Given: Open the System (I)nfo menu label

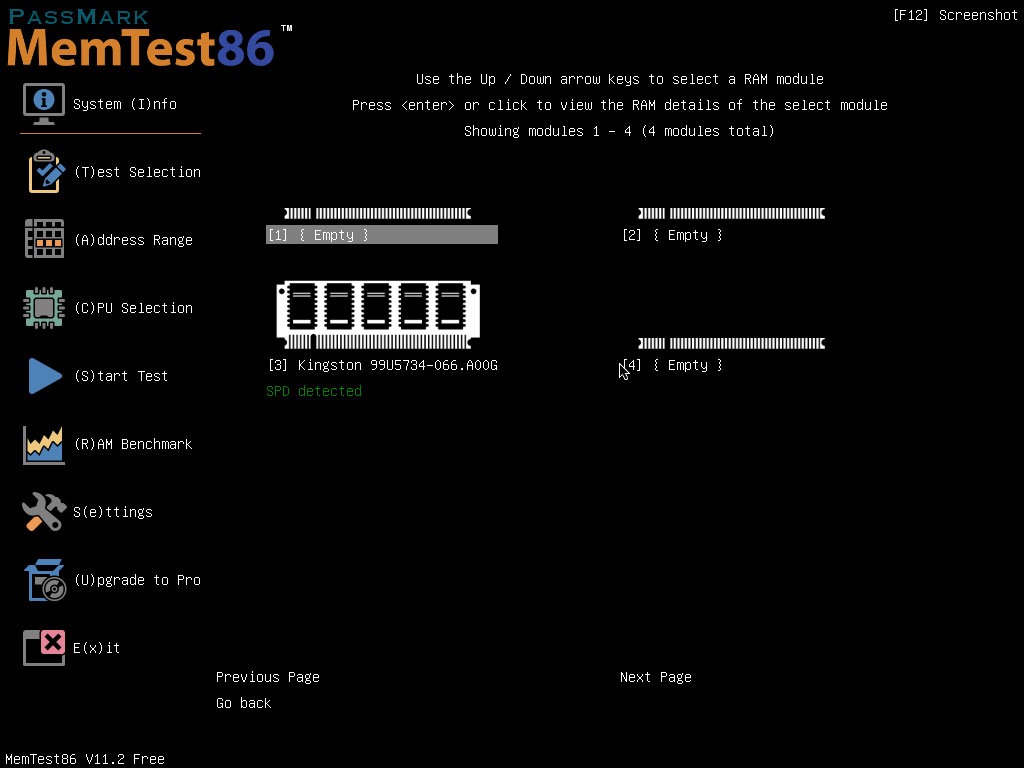Looking at the screenshot, I should (x=125, y=104).
